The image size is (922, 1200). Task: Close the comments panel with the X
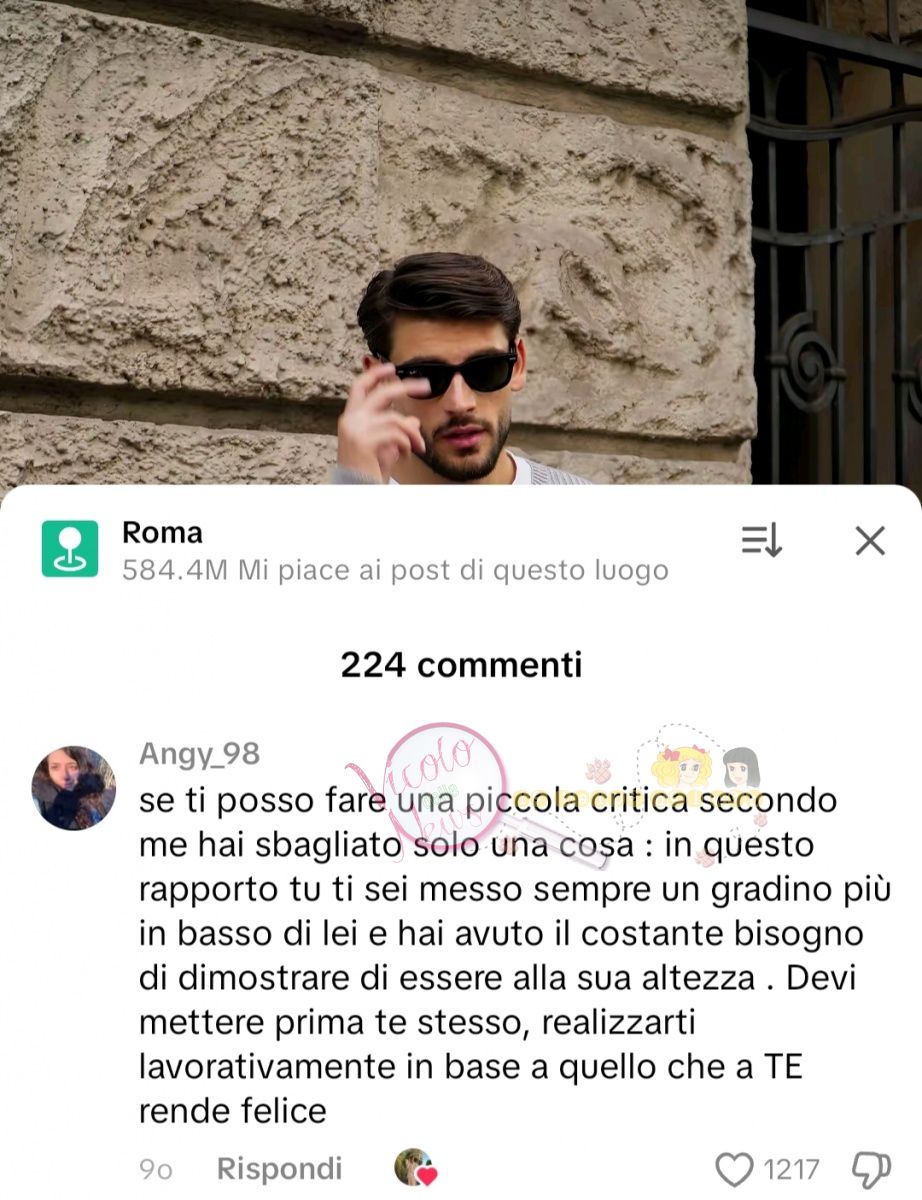(870, 541)
